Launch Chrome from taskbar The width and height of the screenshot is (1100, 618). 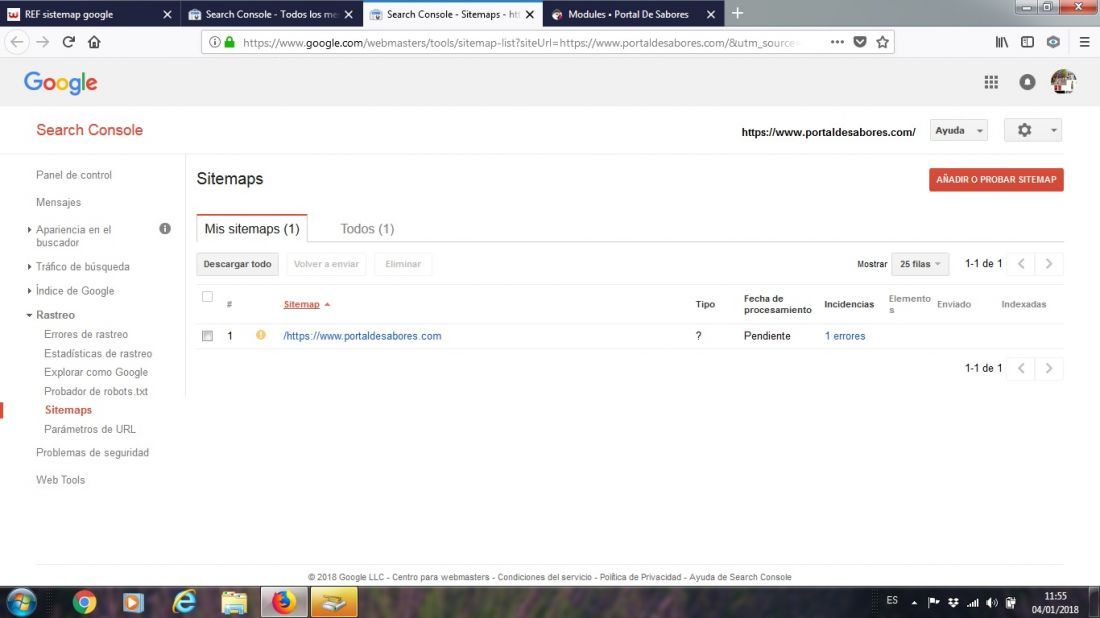[x=84, y=603]
